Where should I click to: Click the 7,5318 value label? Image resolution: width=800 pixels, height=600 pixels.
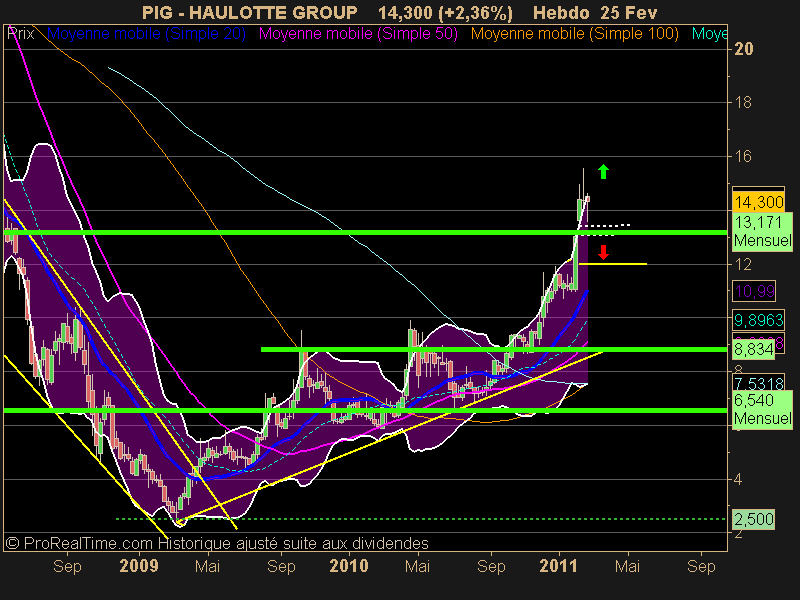pos(758,383)
